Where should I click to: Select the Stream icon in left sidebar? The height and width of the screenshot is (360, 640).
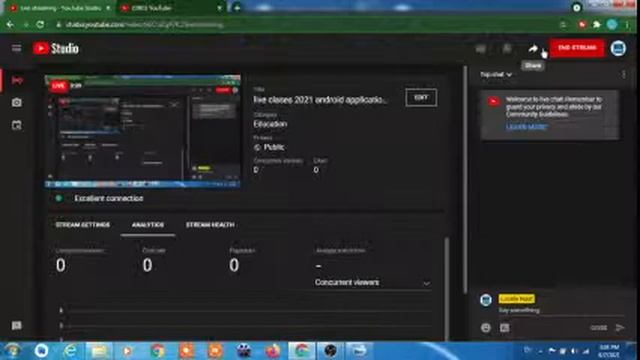coord(17,80)
